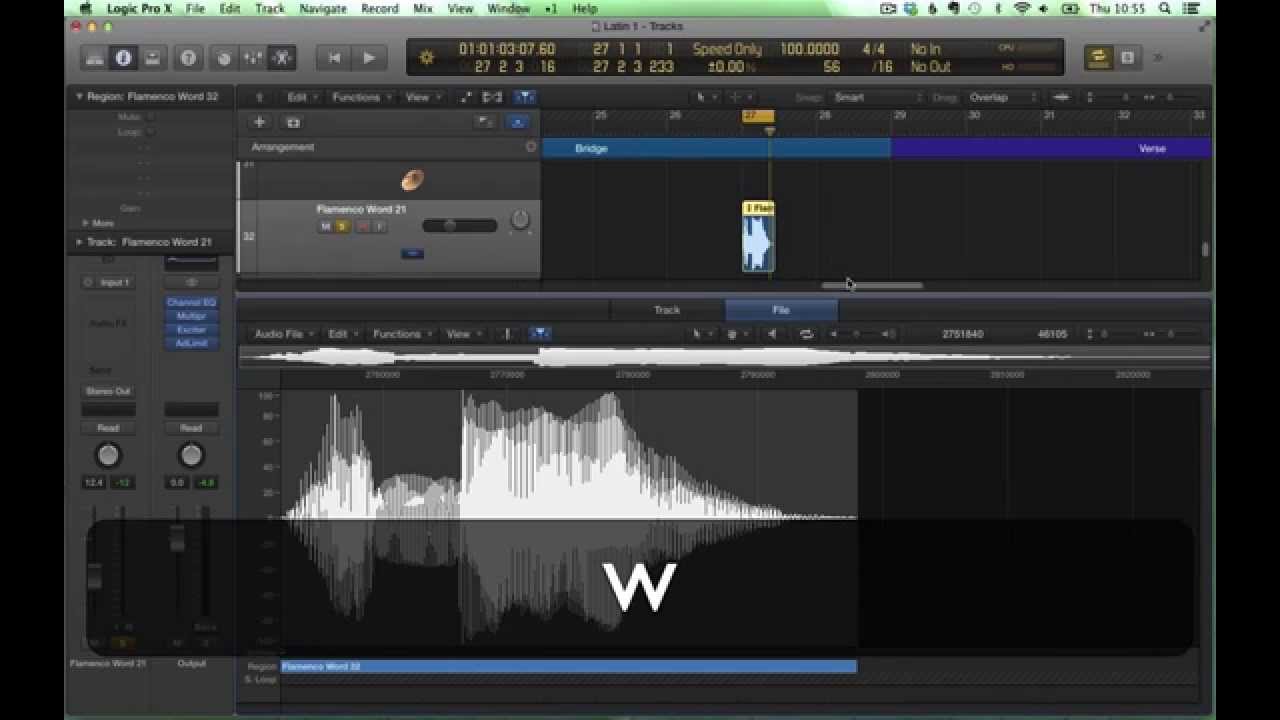This screenshot has width=1280, height=720.
Task: Toggle the Loop checkbox in region inspector
Action: (x=150, y=132)
